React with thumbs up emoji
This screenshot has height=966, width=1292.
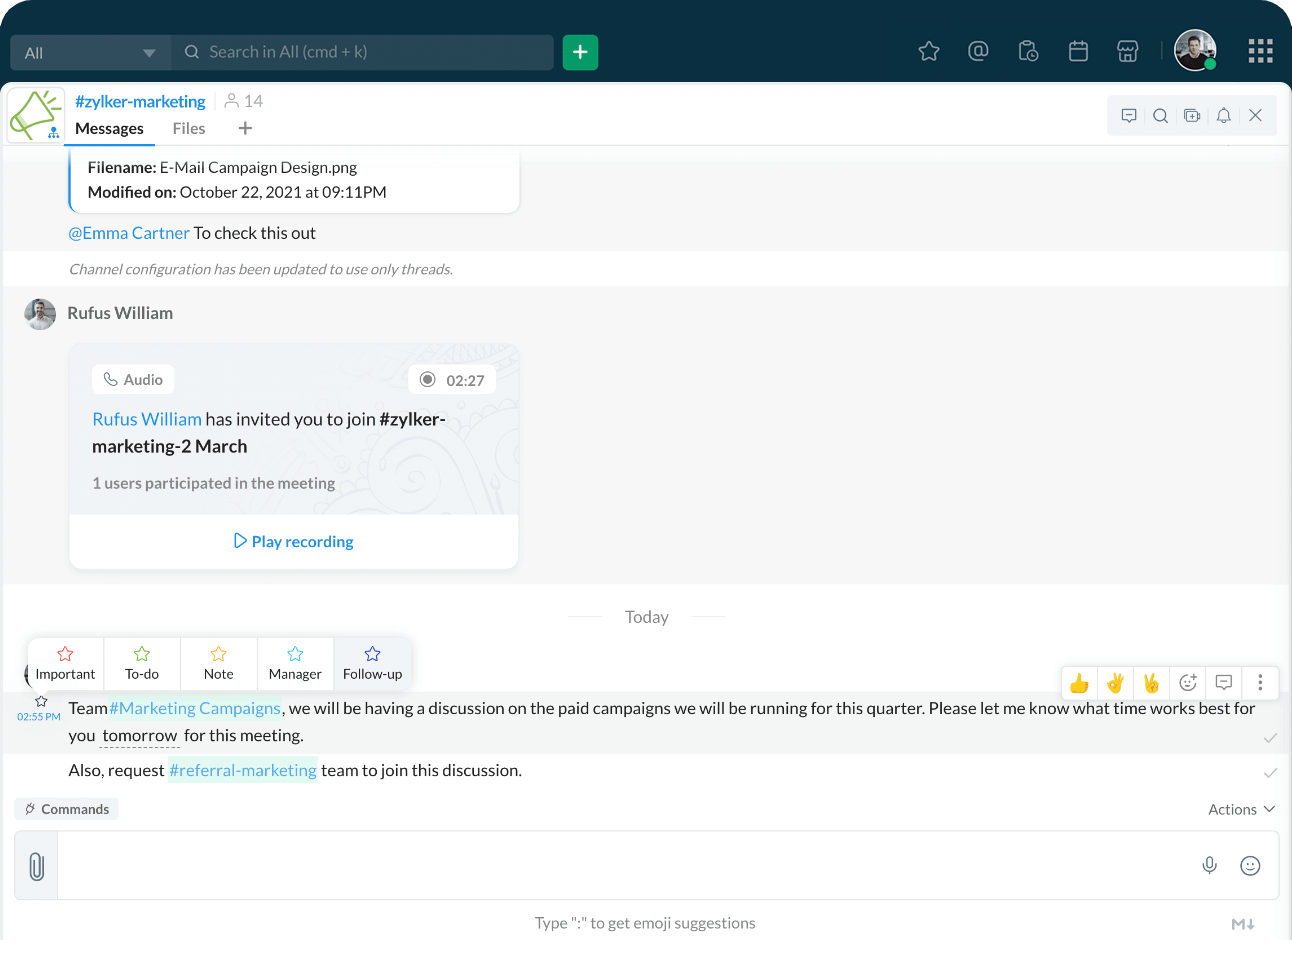pos(1079,683)
